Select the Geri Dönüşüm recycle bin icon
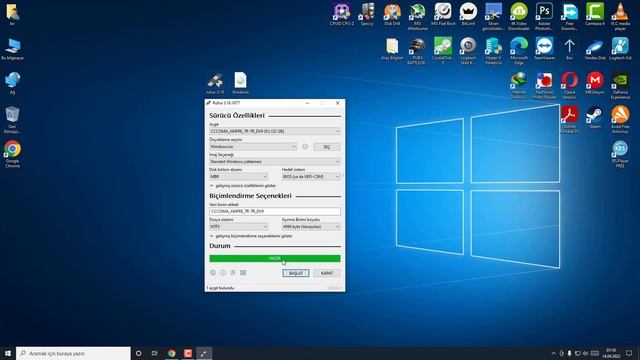Image resolution: width=640 pixels, height=360 pixels. (12, 120)
